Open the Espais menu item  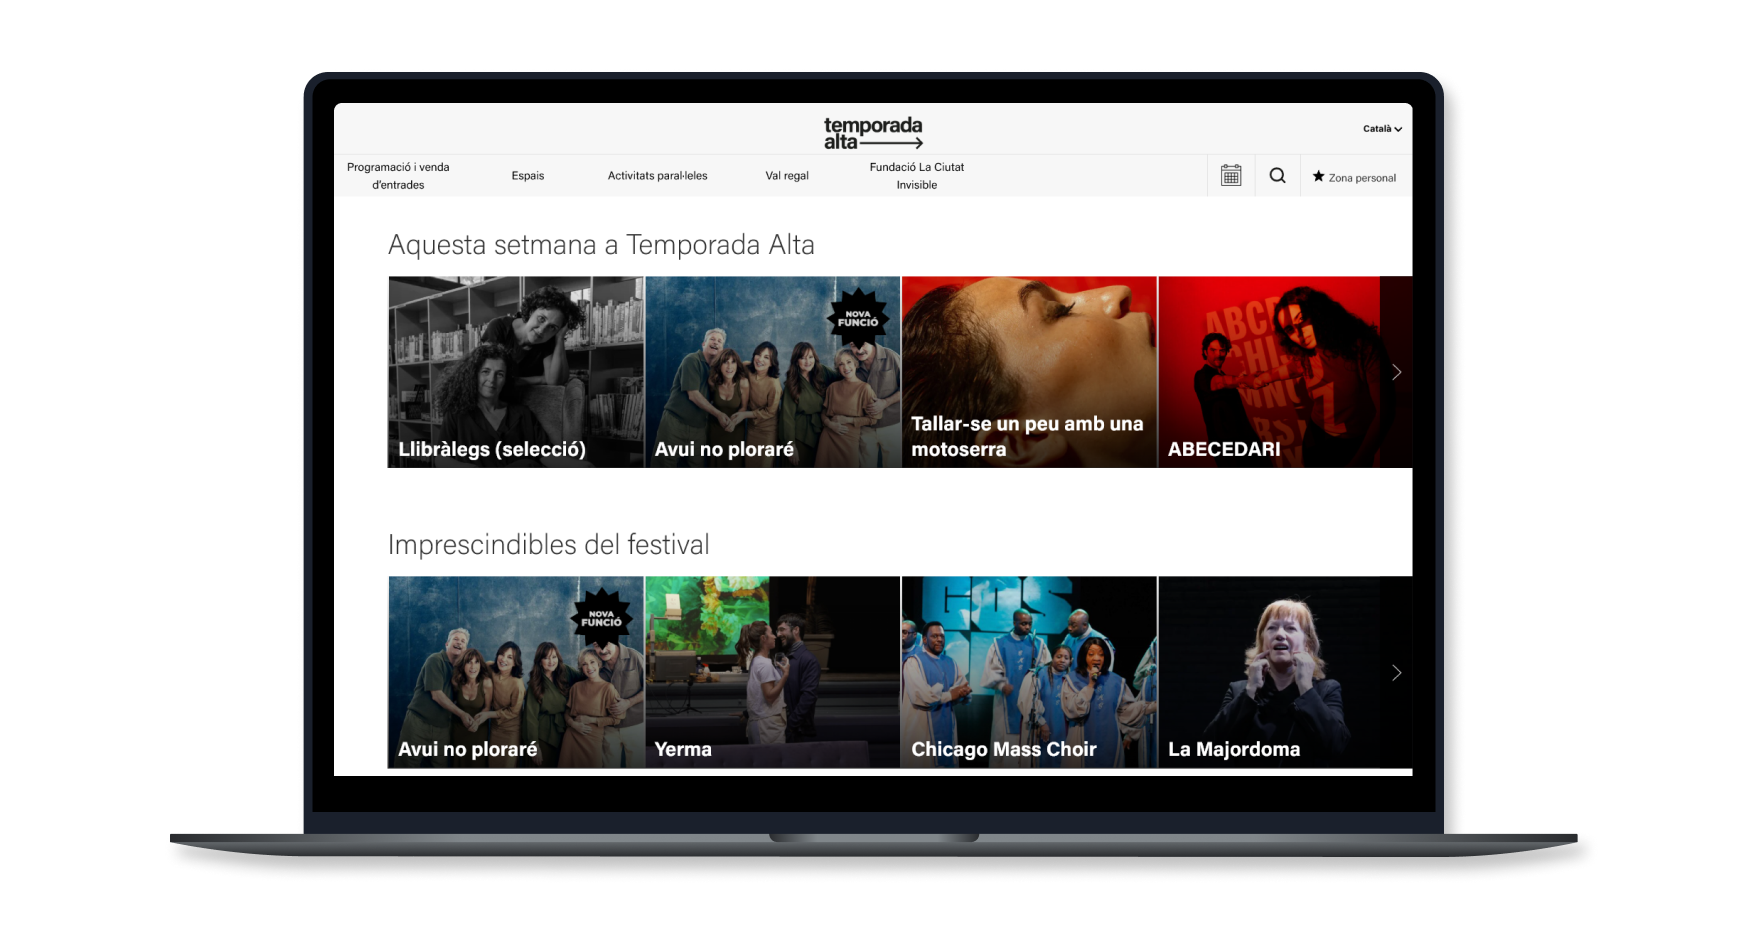(528, 176)
